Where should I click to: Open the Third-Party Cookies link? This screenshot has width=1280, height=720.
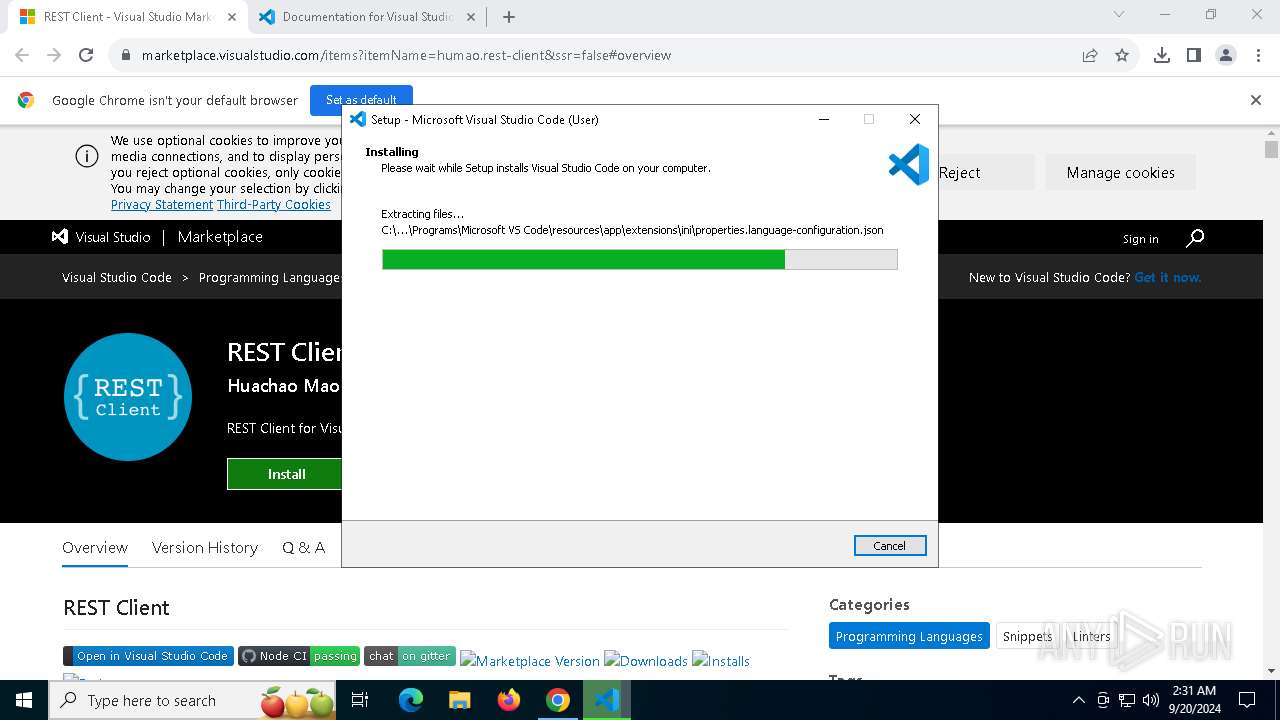pos(274,205)
